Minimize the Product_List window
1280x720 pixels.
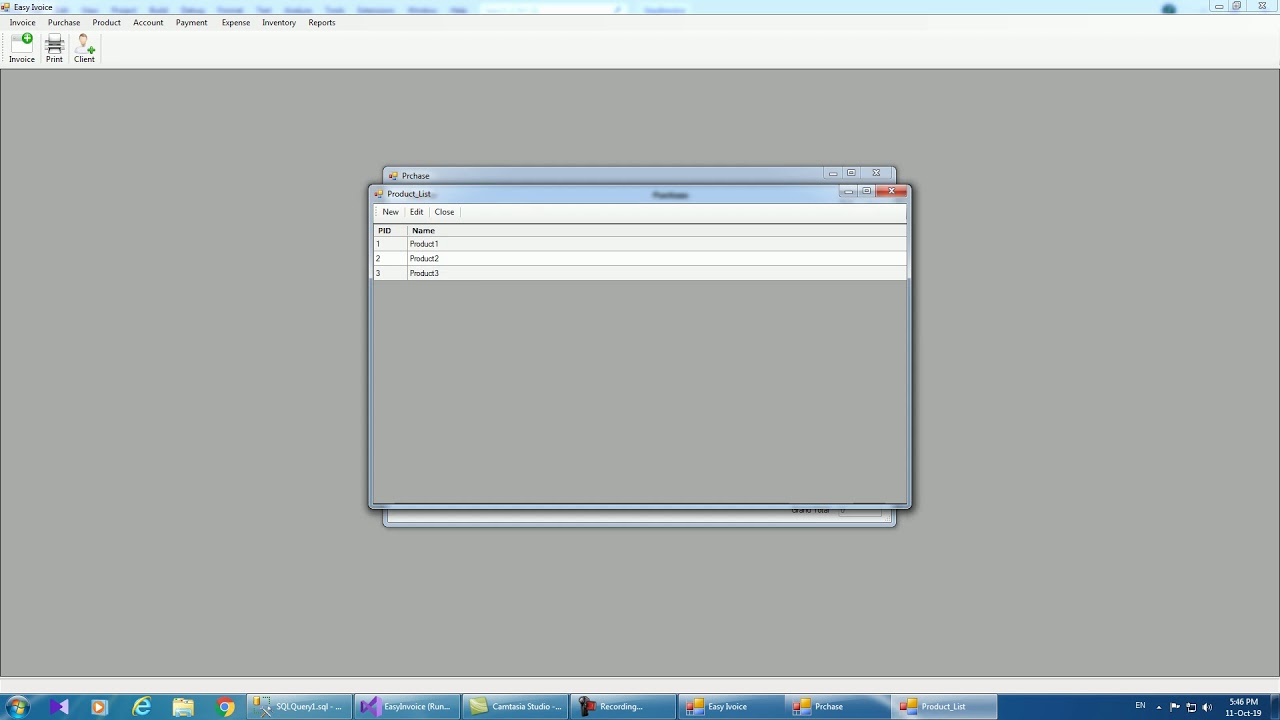[x=848, y=191]
